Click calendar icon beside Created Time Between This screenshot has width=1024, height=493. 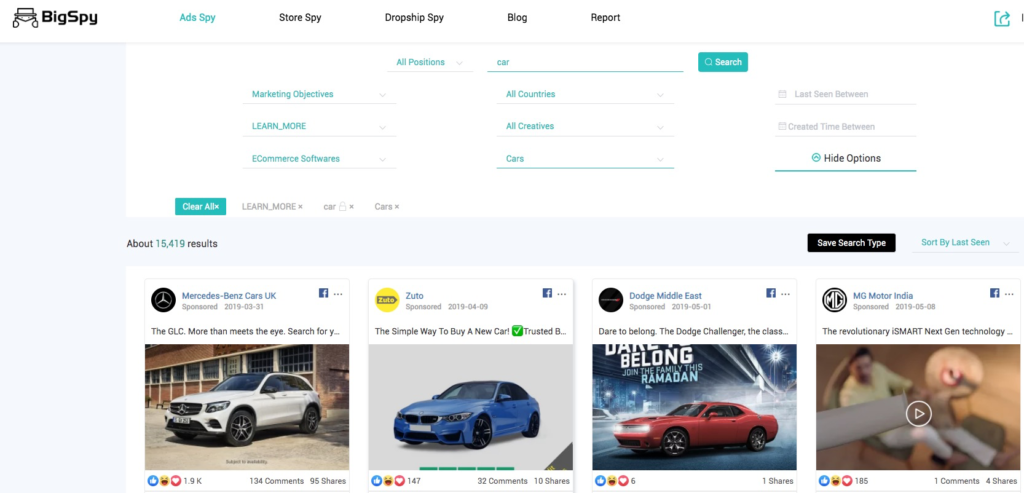click(x=782, y=126)
